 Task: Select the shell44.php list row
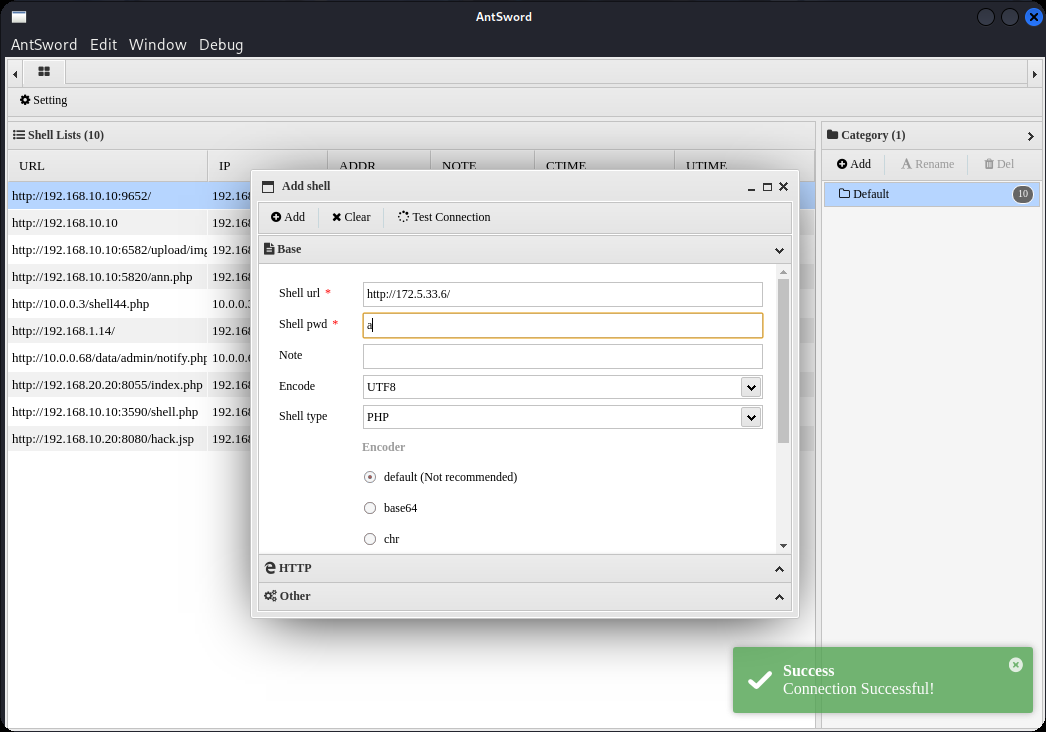point(80,304)
